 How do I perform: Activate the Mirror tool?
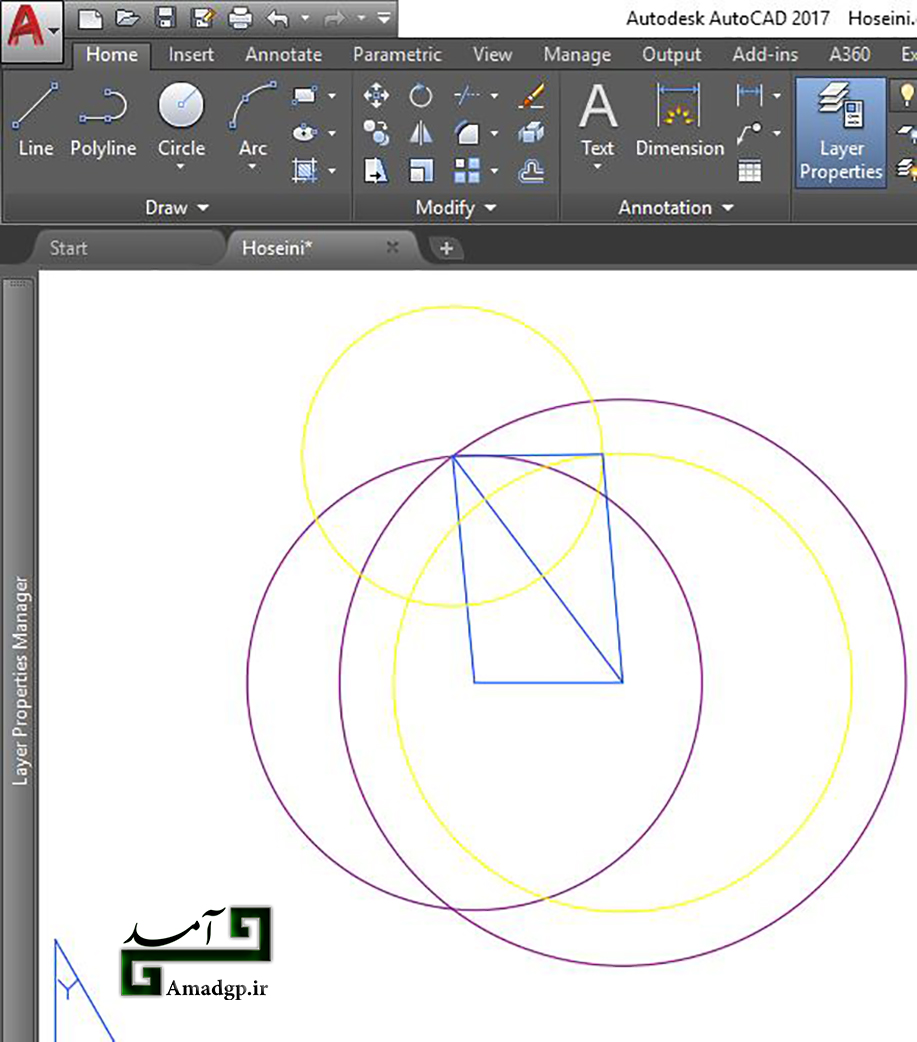coord(420,133)
